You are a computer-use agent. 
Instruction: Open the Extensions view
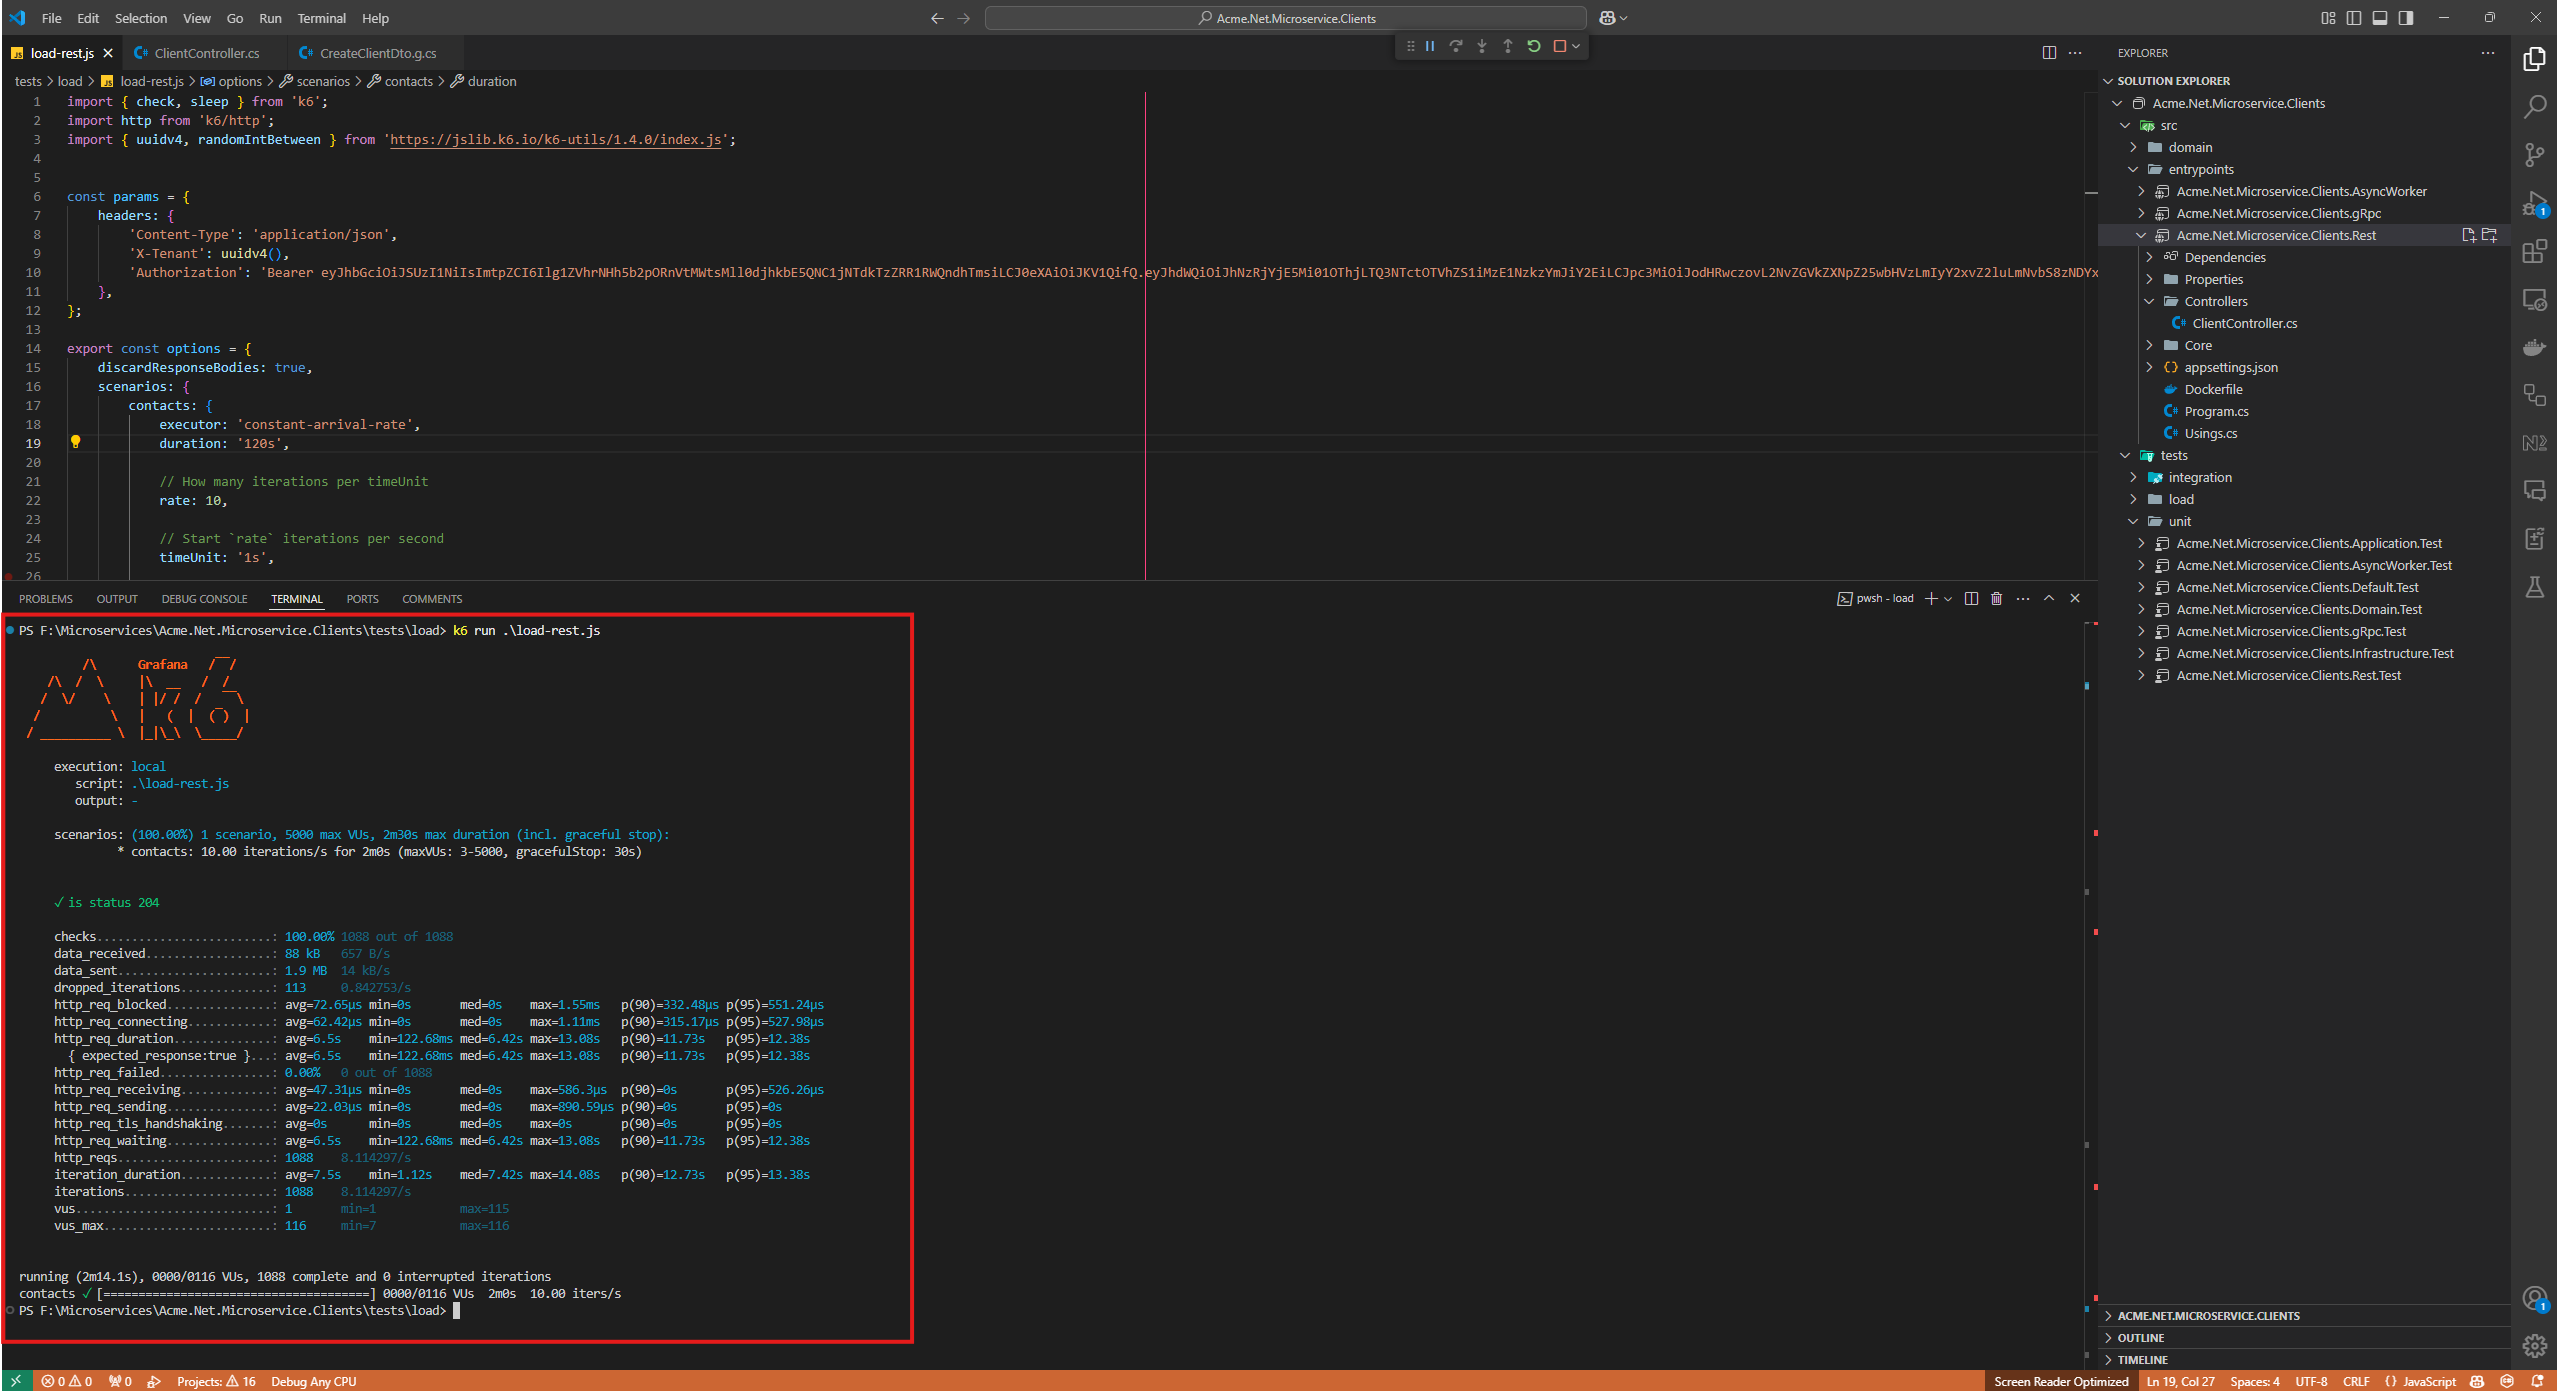(x=2534, y=251)
